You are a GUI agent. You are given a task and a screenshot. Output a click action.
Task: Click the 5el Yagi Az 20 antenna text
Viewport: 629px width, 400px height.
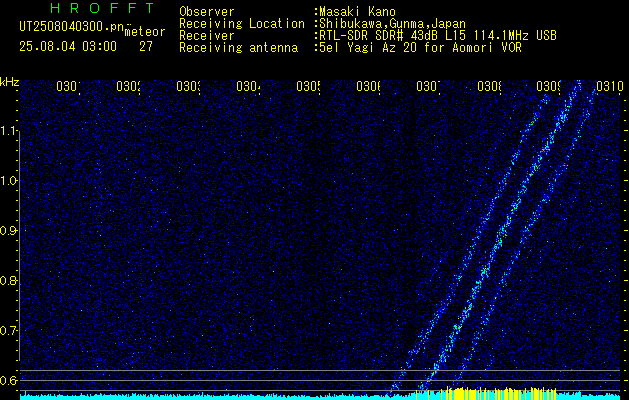tap(418, 48)
